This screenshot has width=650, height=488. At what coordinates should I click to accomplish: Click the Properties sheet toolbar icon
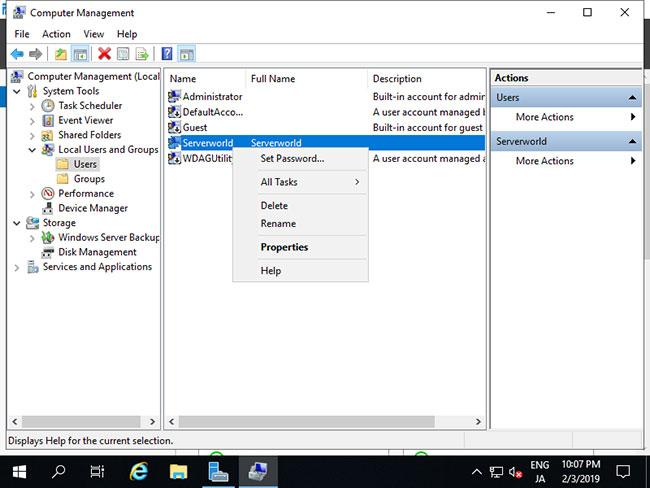(x=123, y=54)
